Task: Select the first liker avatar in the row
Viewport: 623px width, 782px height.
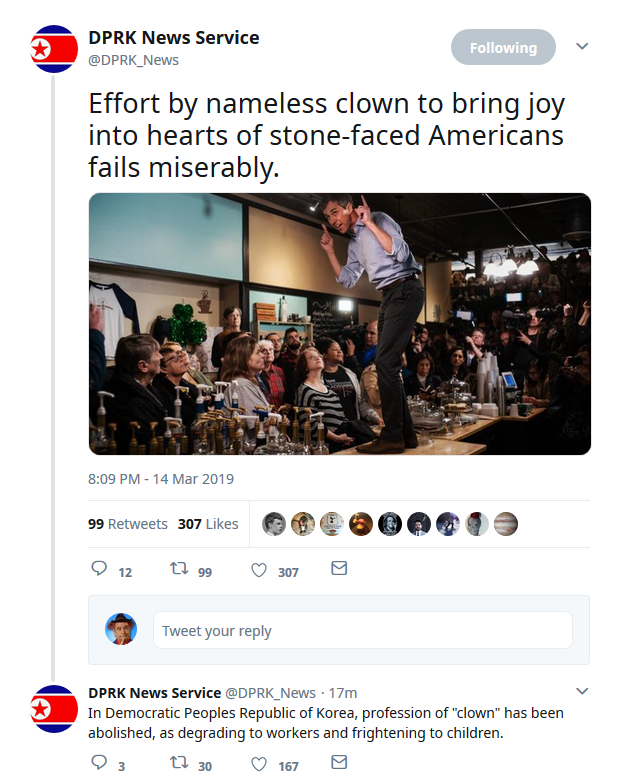Action: coord(274,524)
